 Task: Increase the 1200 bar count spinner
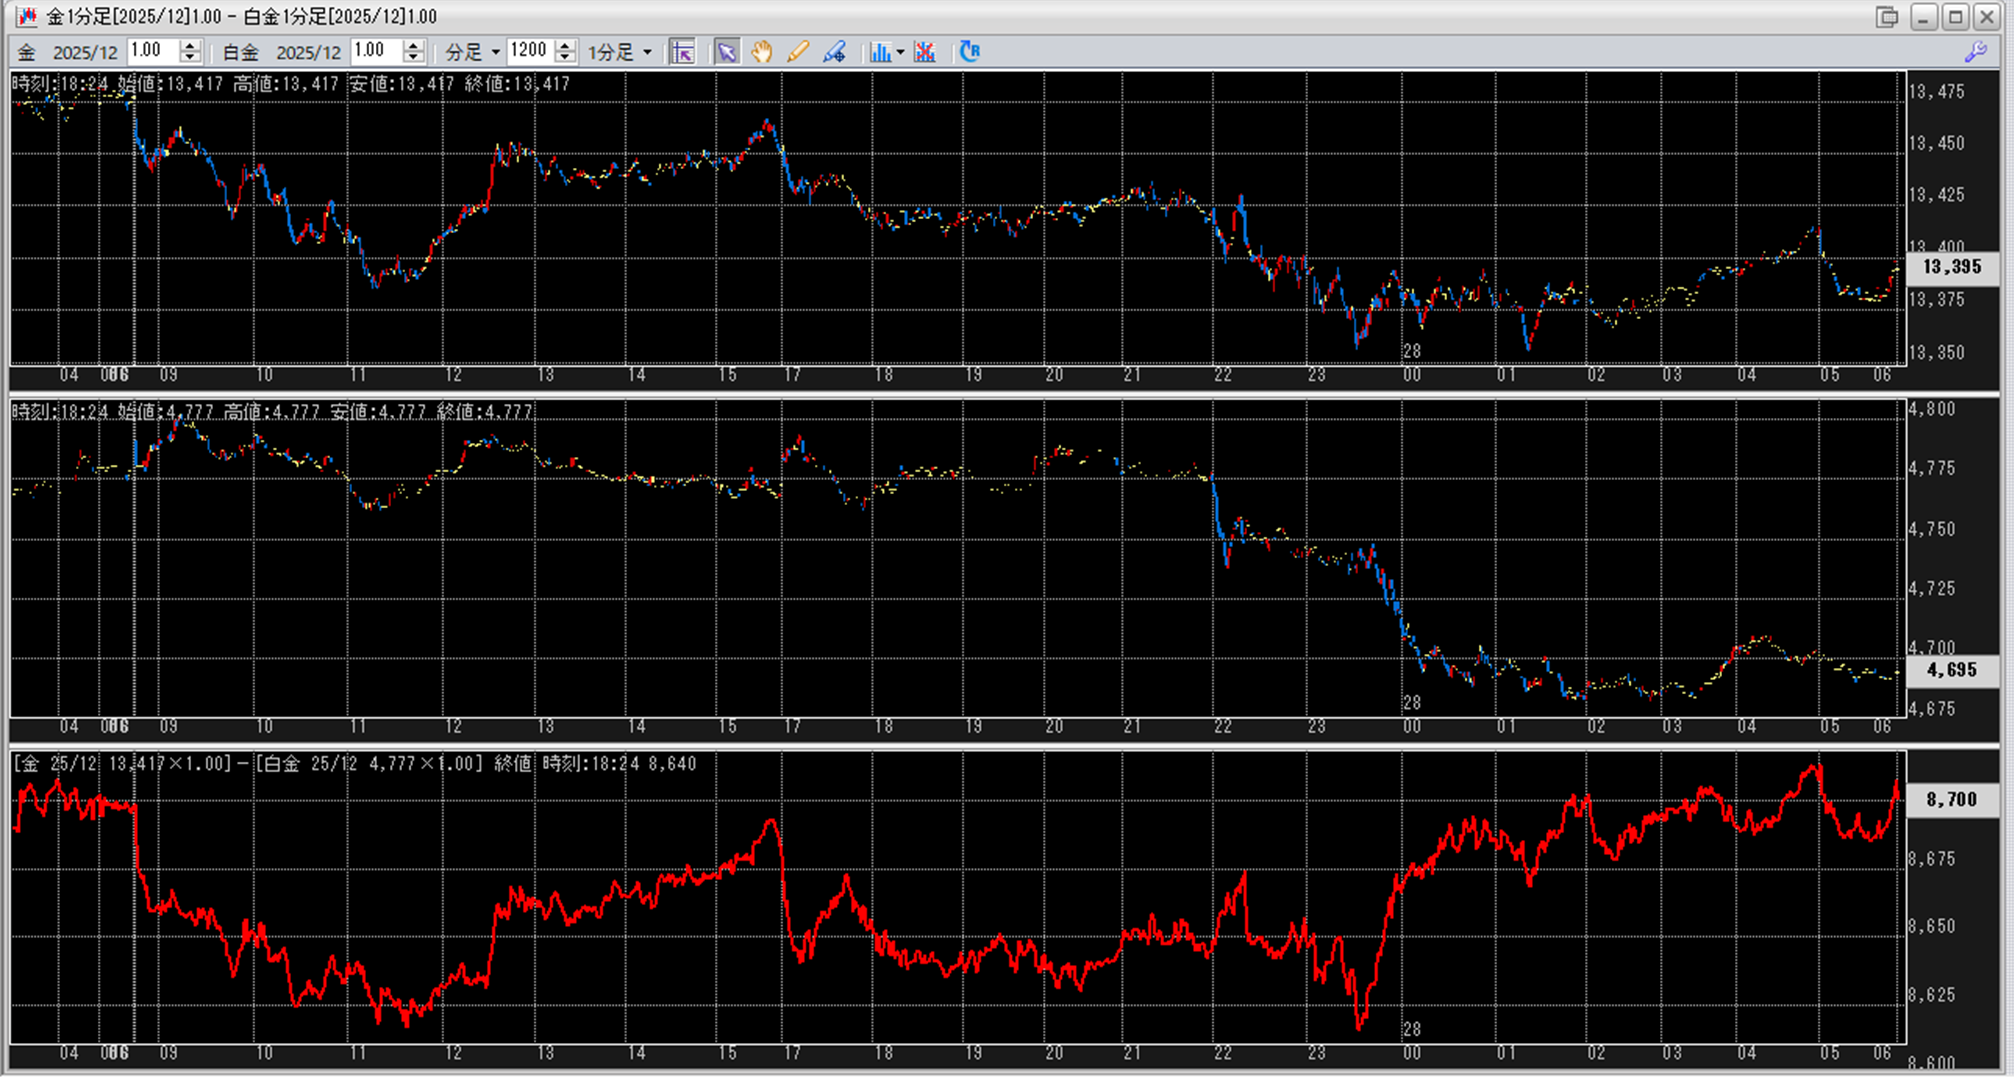[566, 46]
